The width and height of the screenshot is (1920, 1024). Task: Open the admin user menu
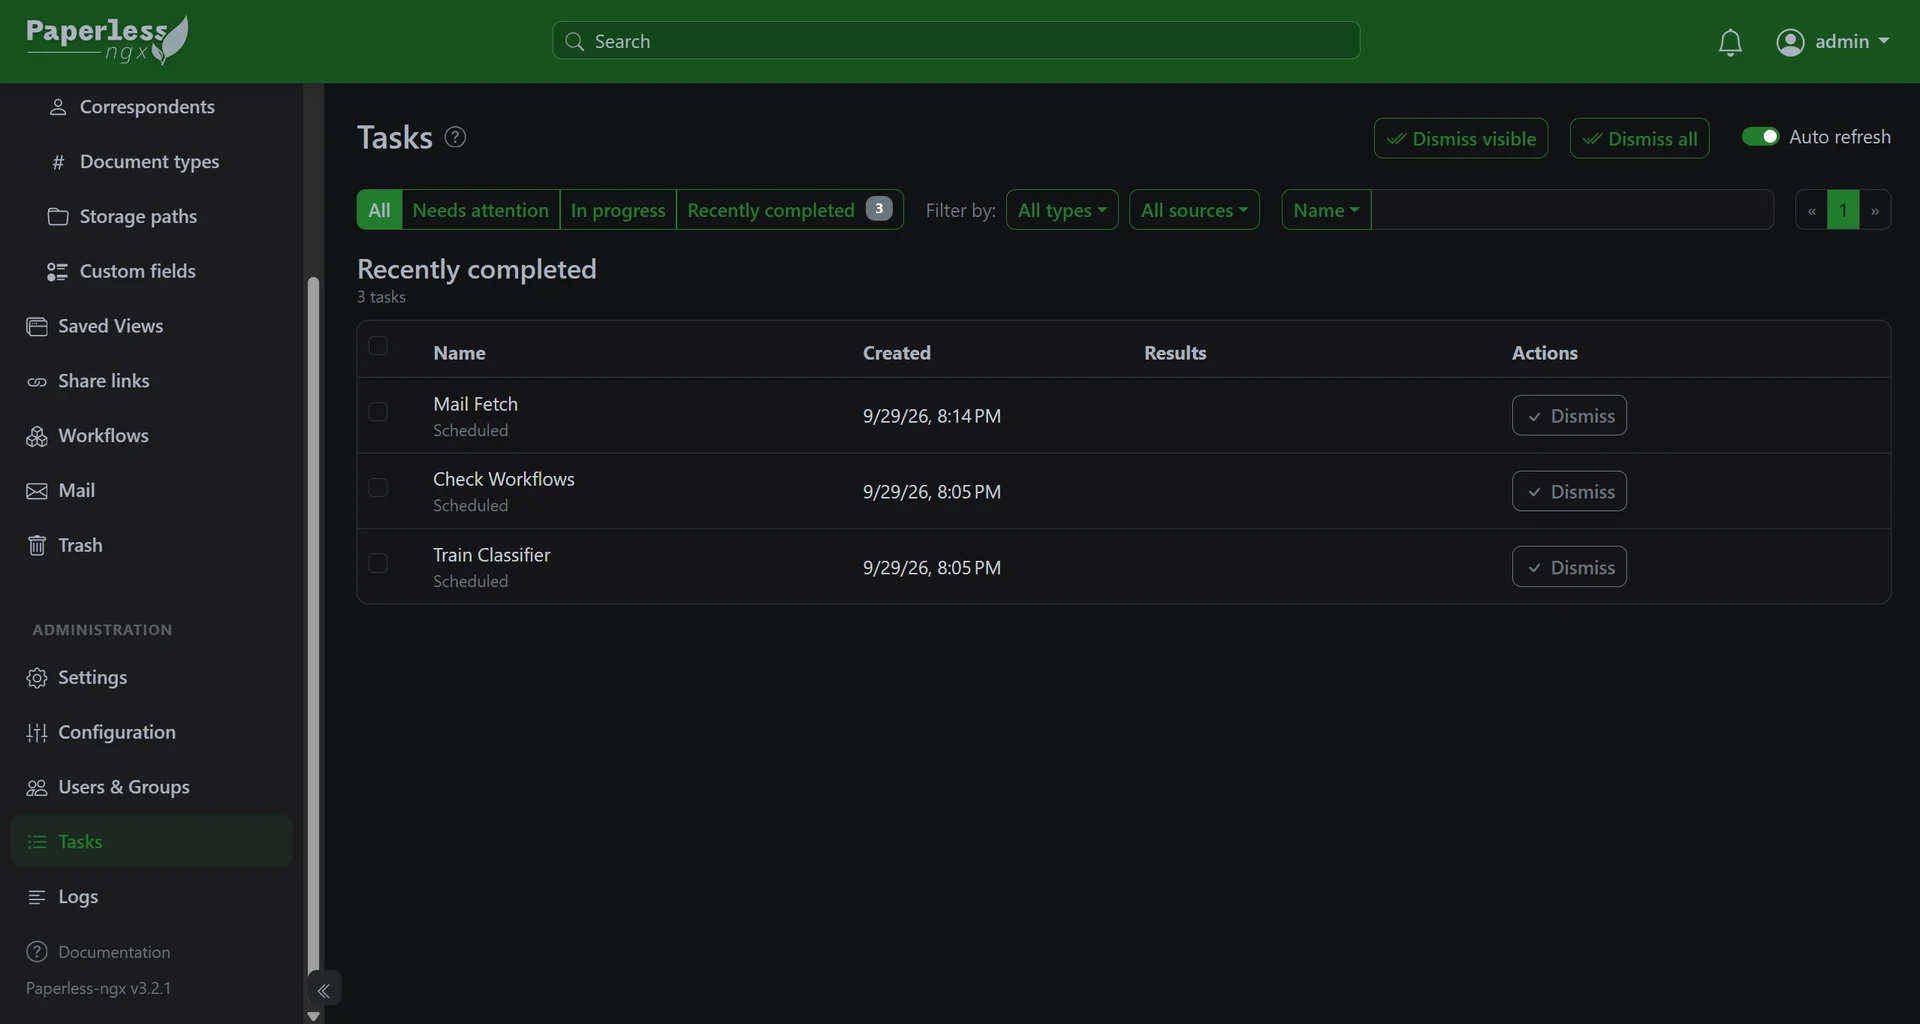pyautogui.click(x=1833, y=42)
